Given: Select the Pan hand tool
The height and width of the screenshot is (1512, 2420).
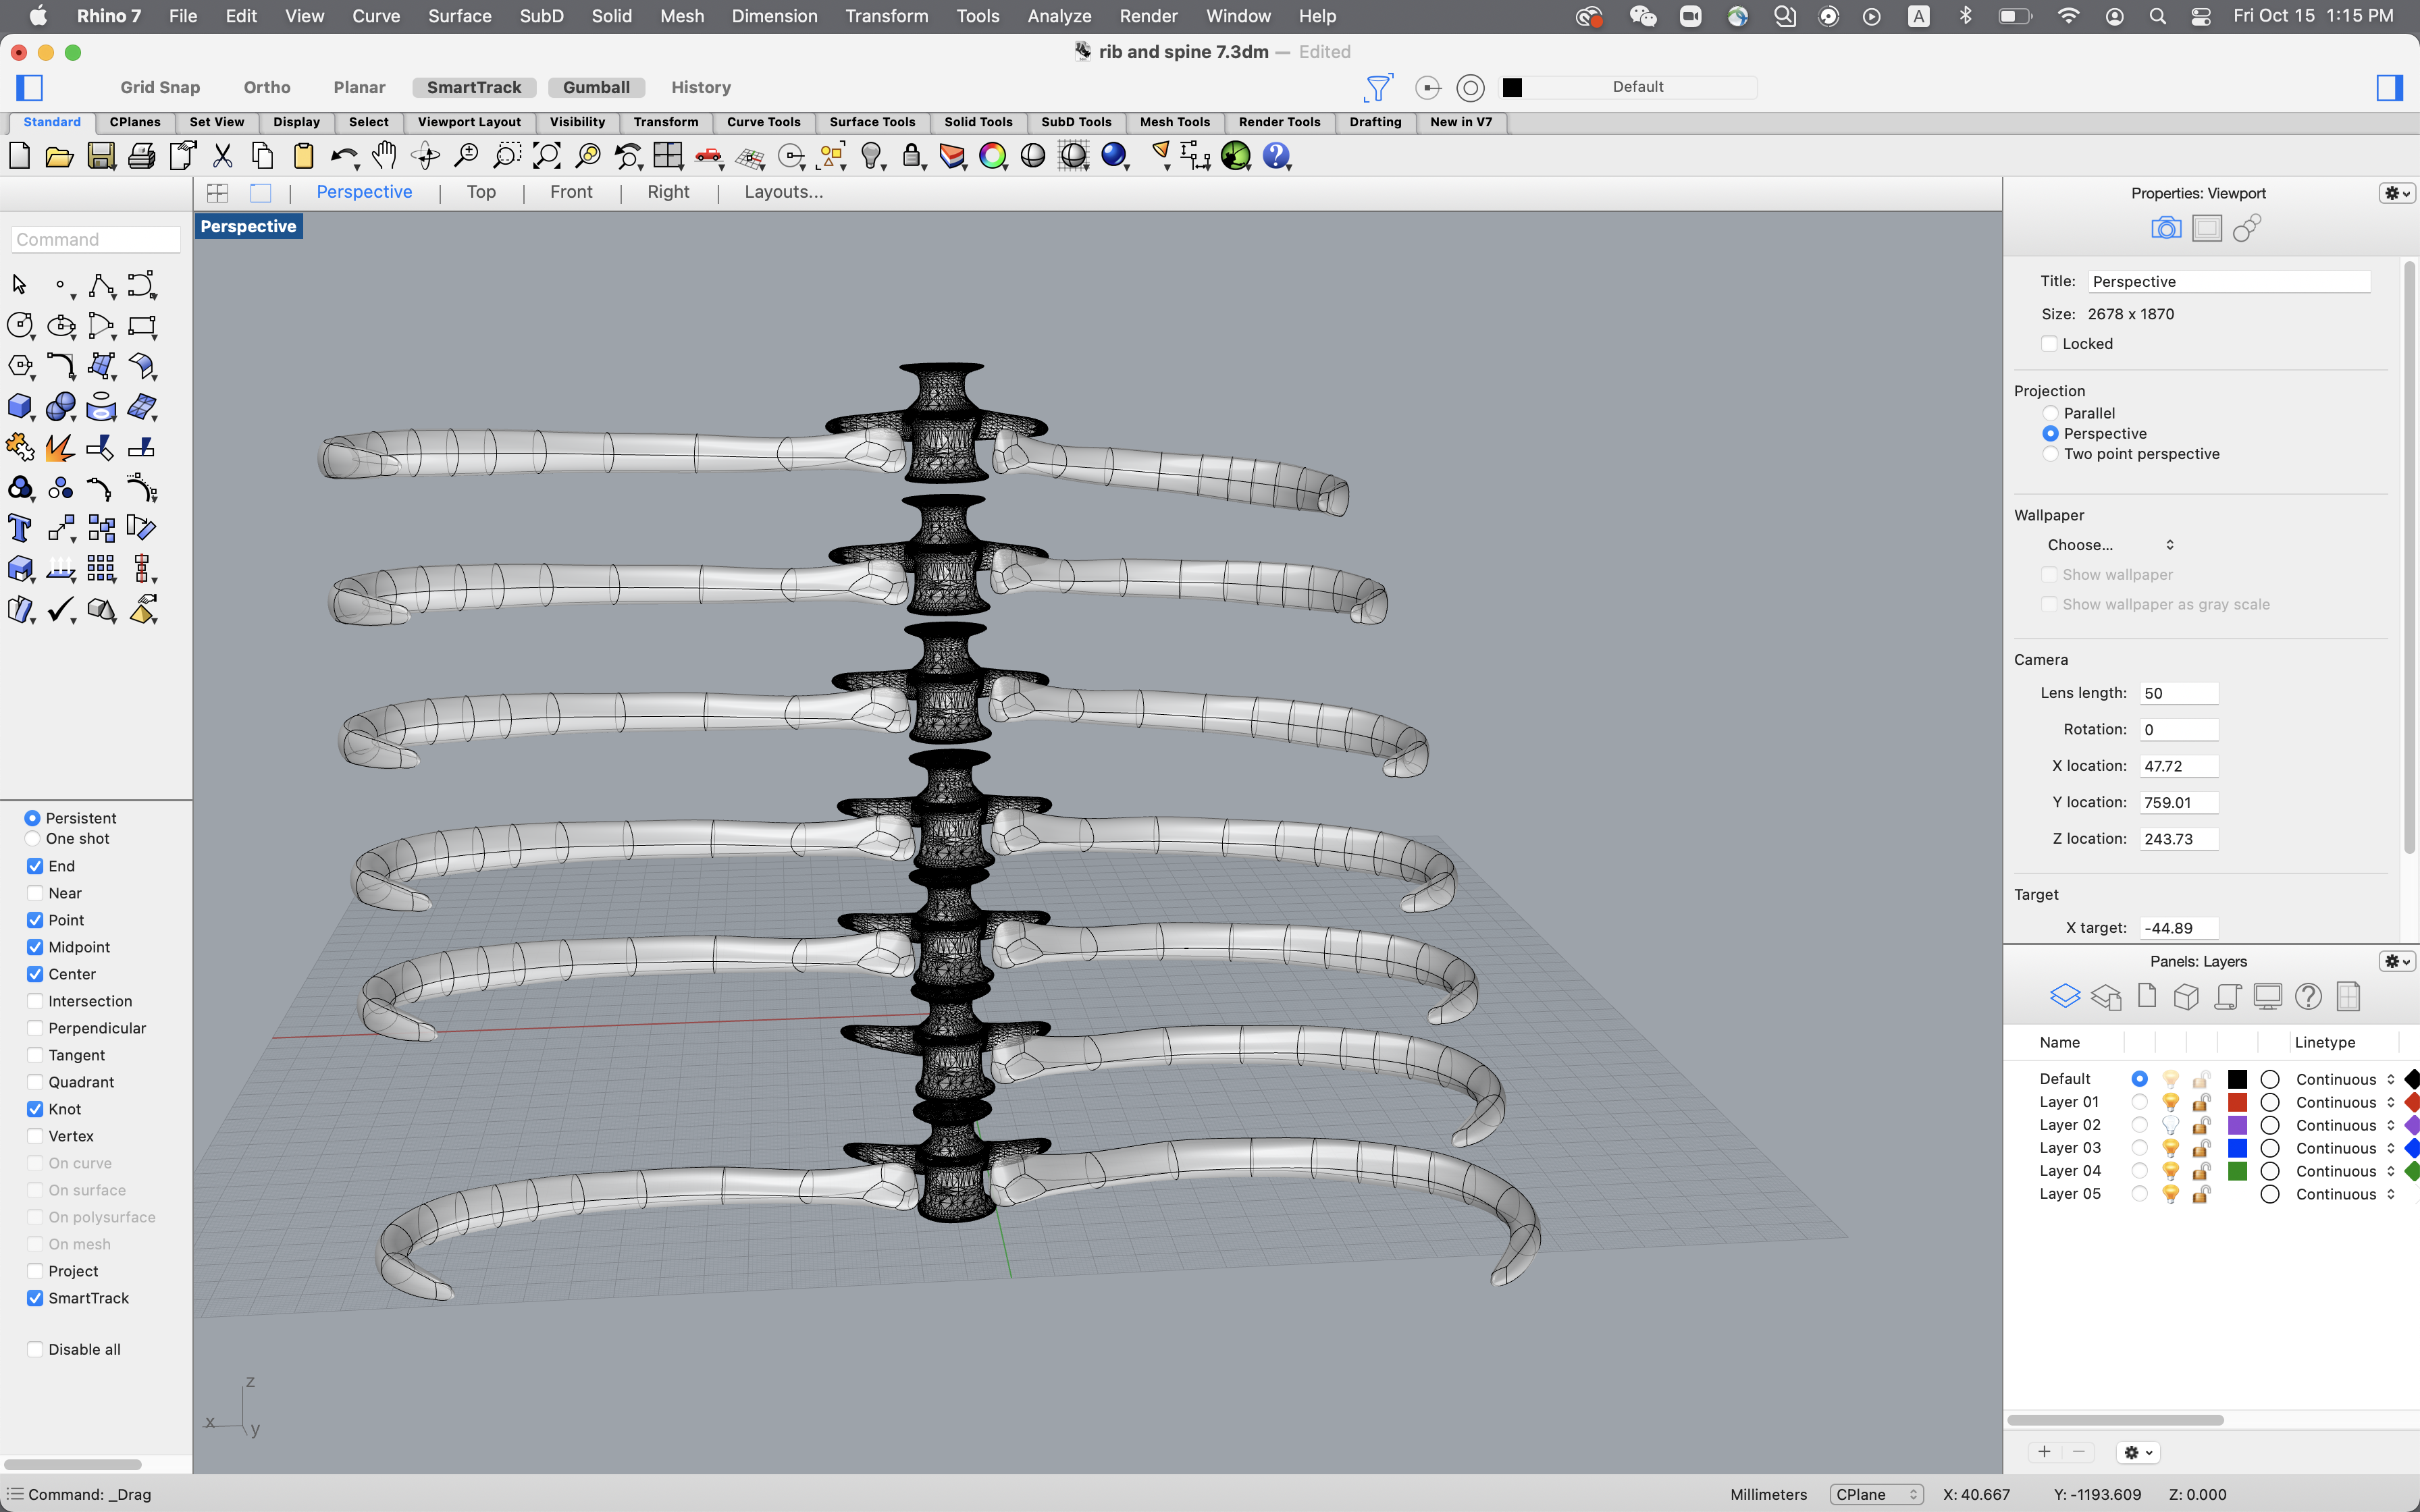Looking at the screenshot, I should (385, 156).
